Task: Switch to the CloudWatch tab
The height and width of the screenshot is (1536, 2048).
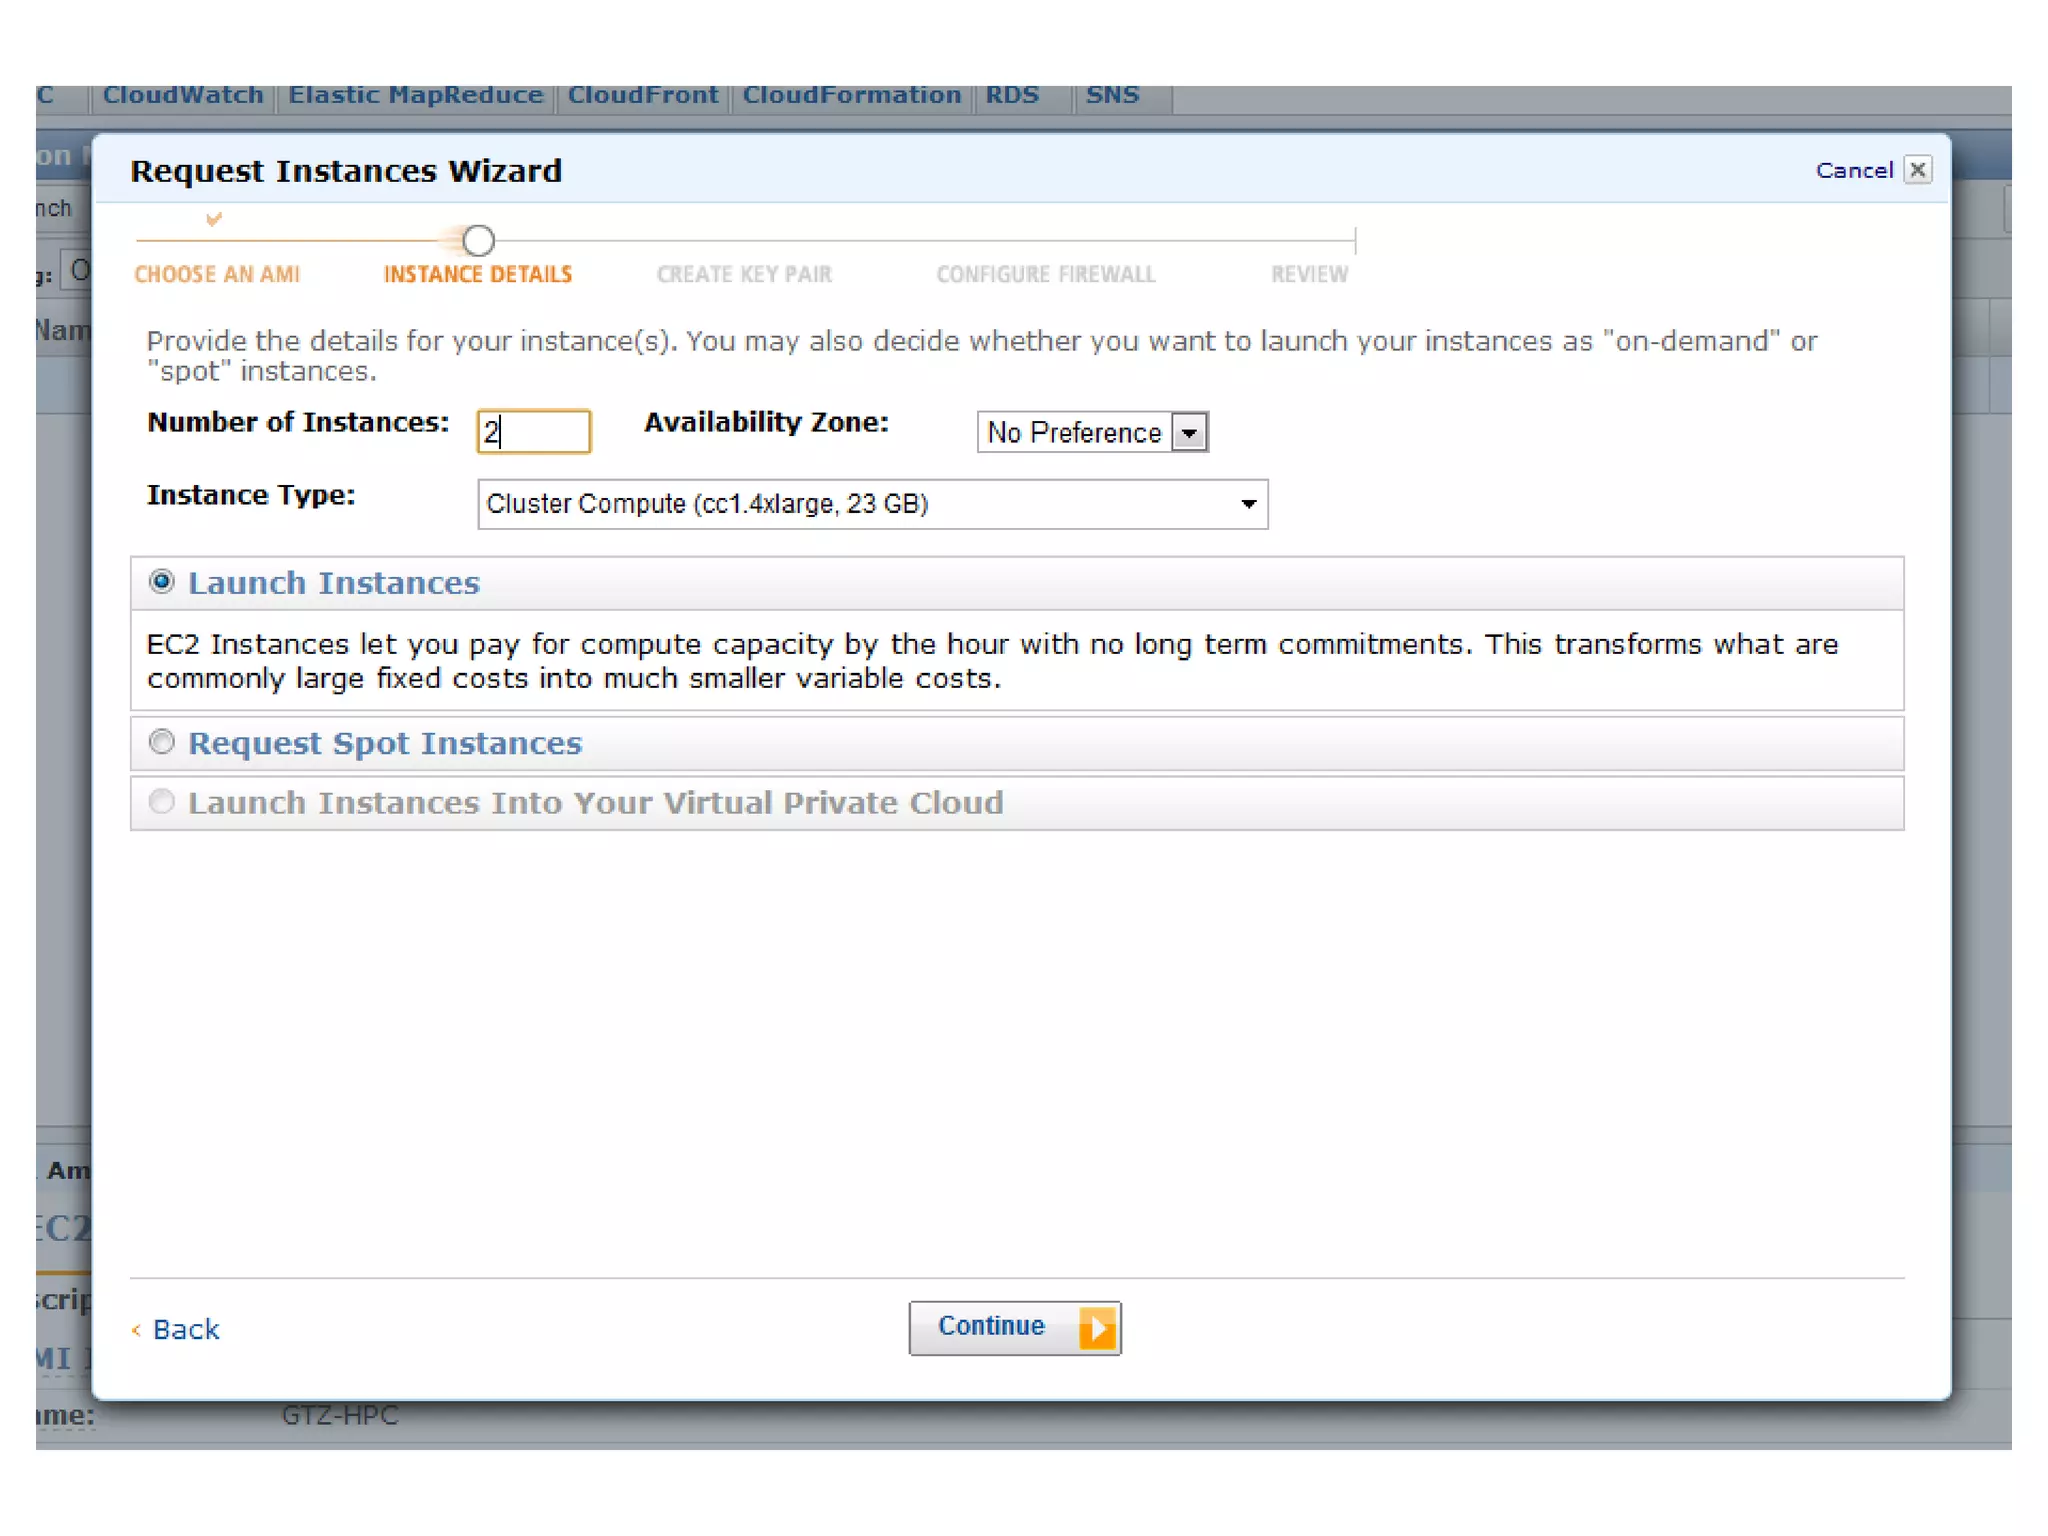Action: (183, 95)
